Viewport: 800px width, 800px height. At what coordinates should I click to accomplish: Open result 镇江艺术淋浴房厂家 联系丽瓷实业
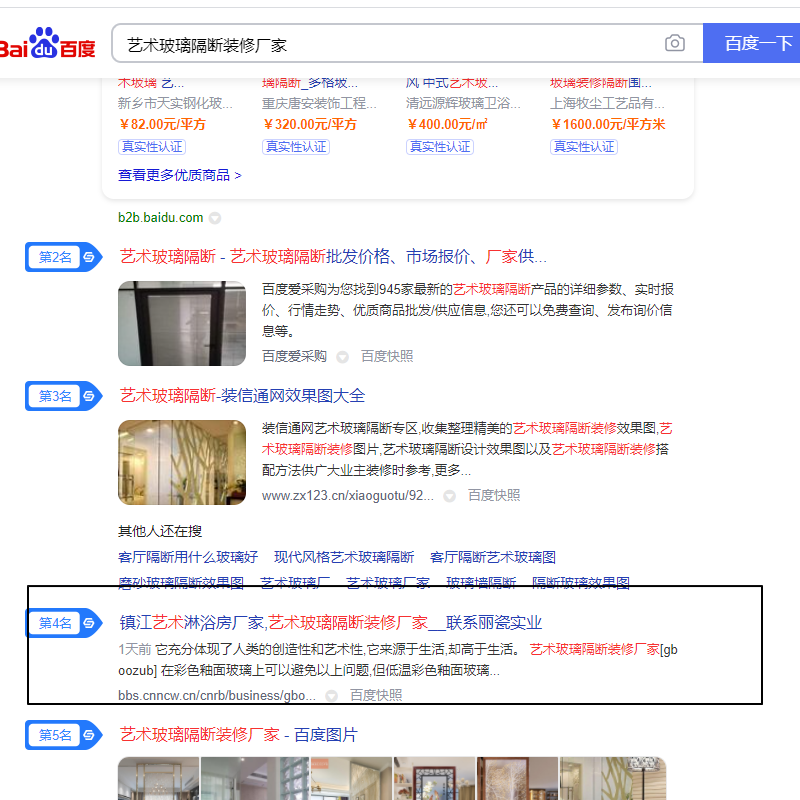[331, 622]
